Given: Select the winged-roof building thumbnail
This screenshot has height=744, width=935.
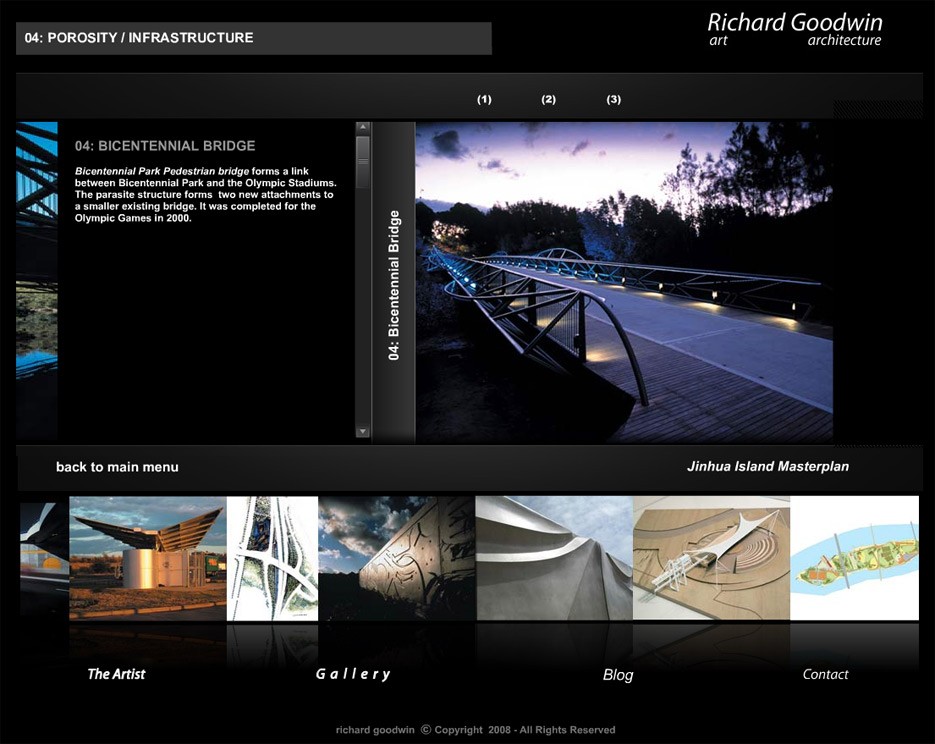Looking at the screenshot, I should (148, 559).
